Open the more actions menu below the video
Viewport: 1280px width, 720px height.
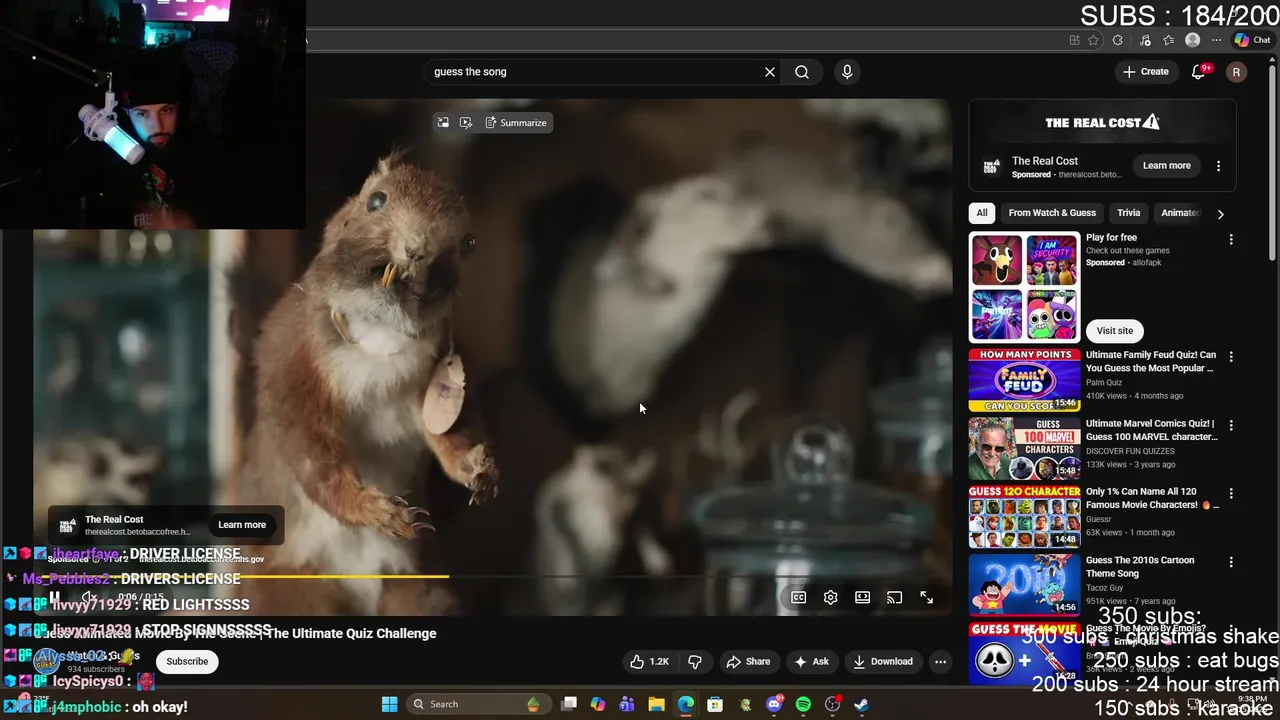pos(940,662)
